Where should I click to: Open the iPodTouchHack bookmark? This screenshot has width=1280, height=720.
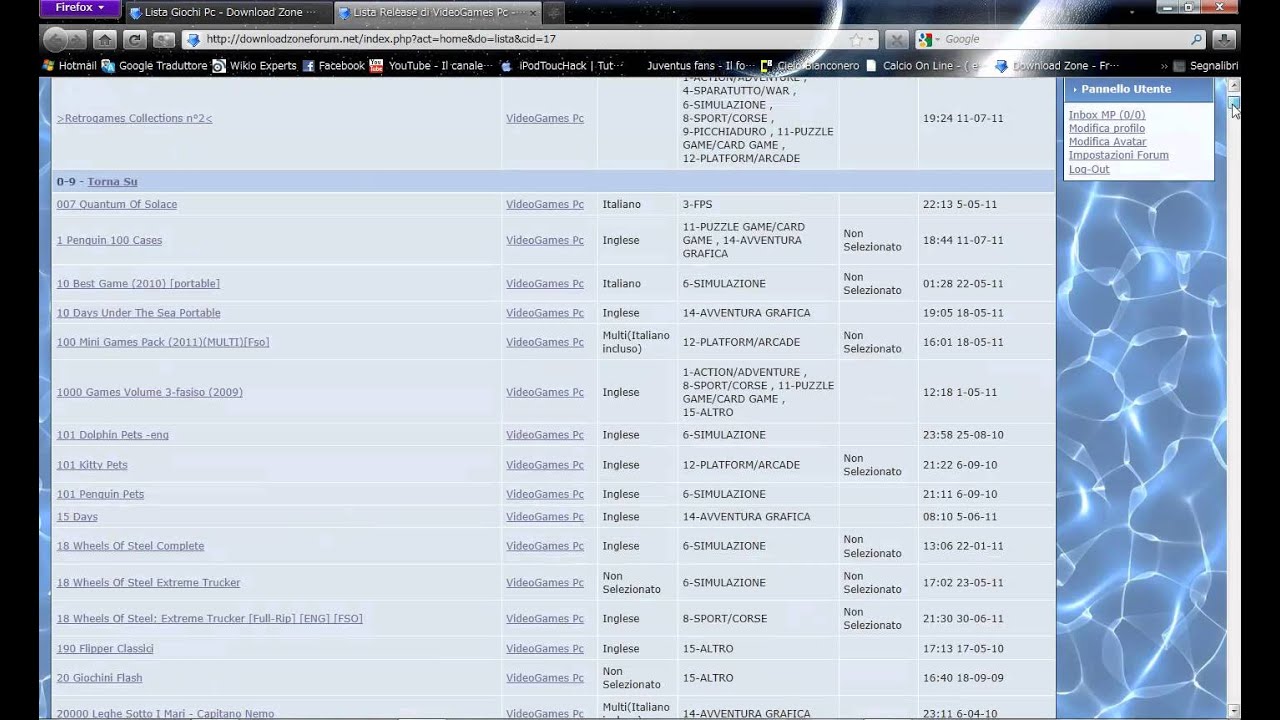tap(563, 66)
